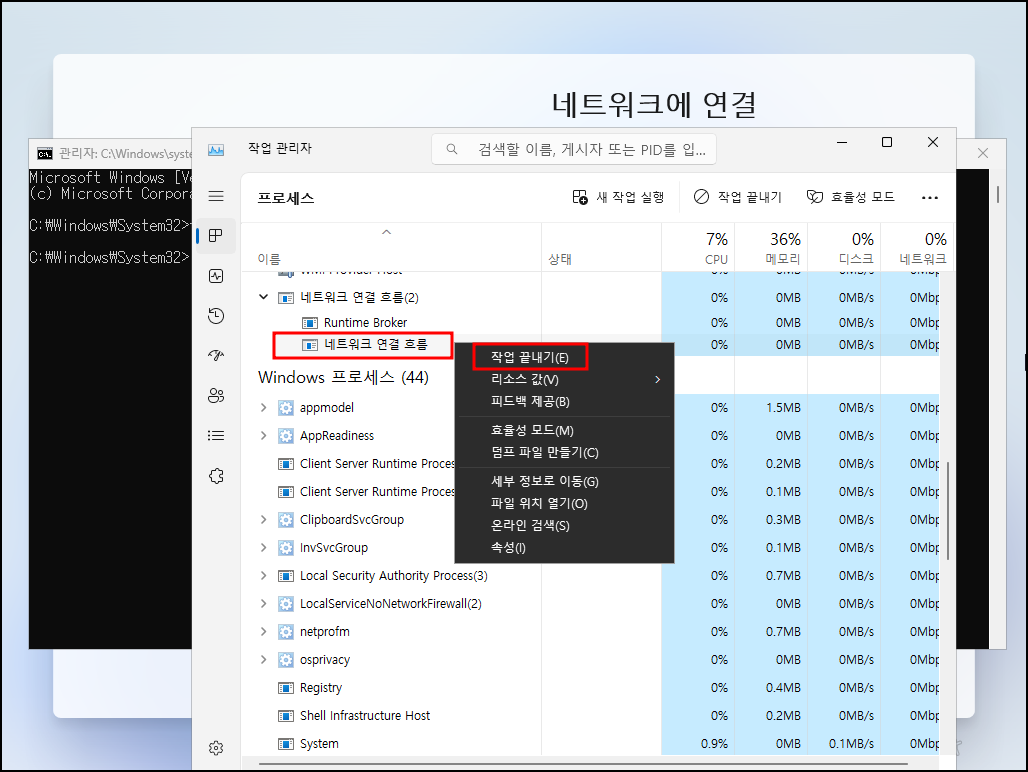Click the 새 작업 실행 button

(618, 197)
